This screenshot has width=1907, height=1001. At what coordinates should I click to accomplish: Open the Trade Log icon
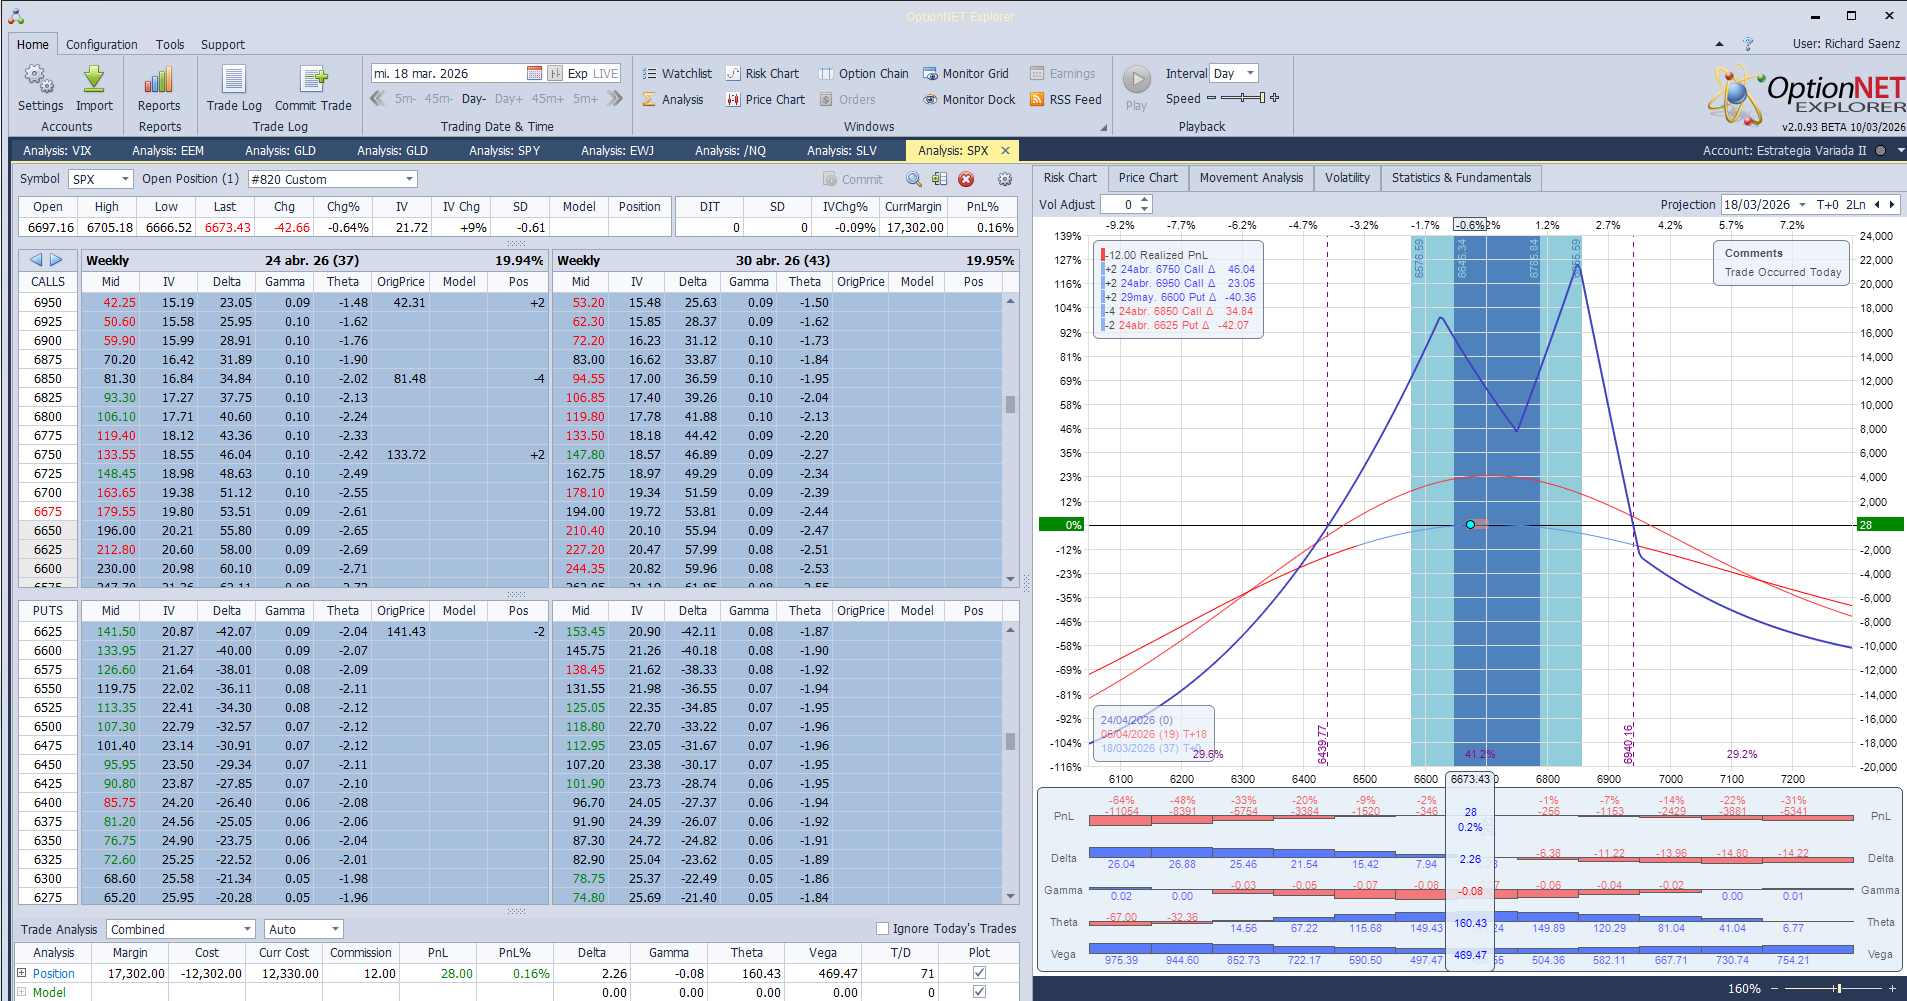coord(234,88)
